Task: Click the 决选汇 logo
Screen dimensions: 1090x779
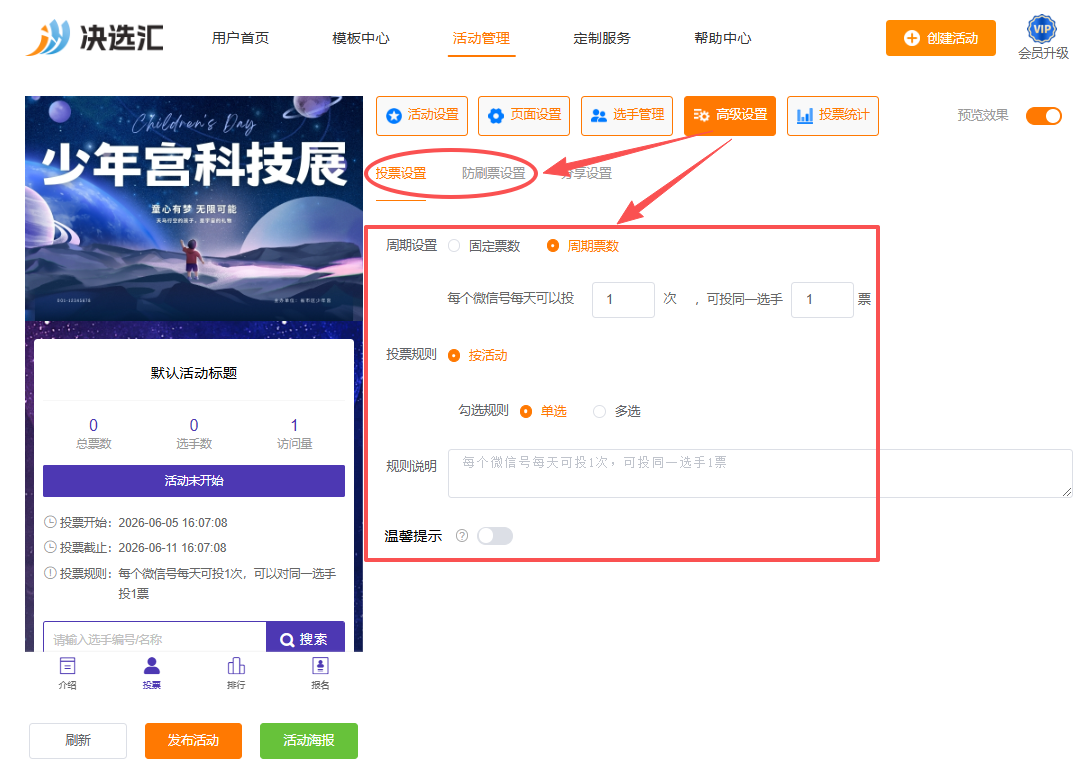Action: click(x=95, y=38)
